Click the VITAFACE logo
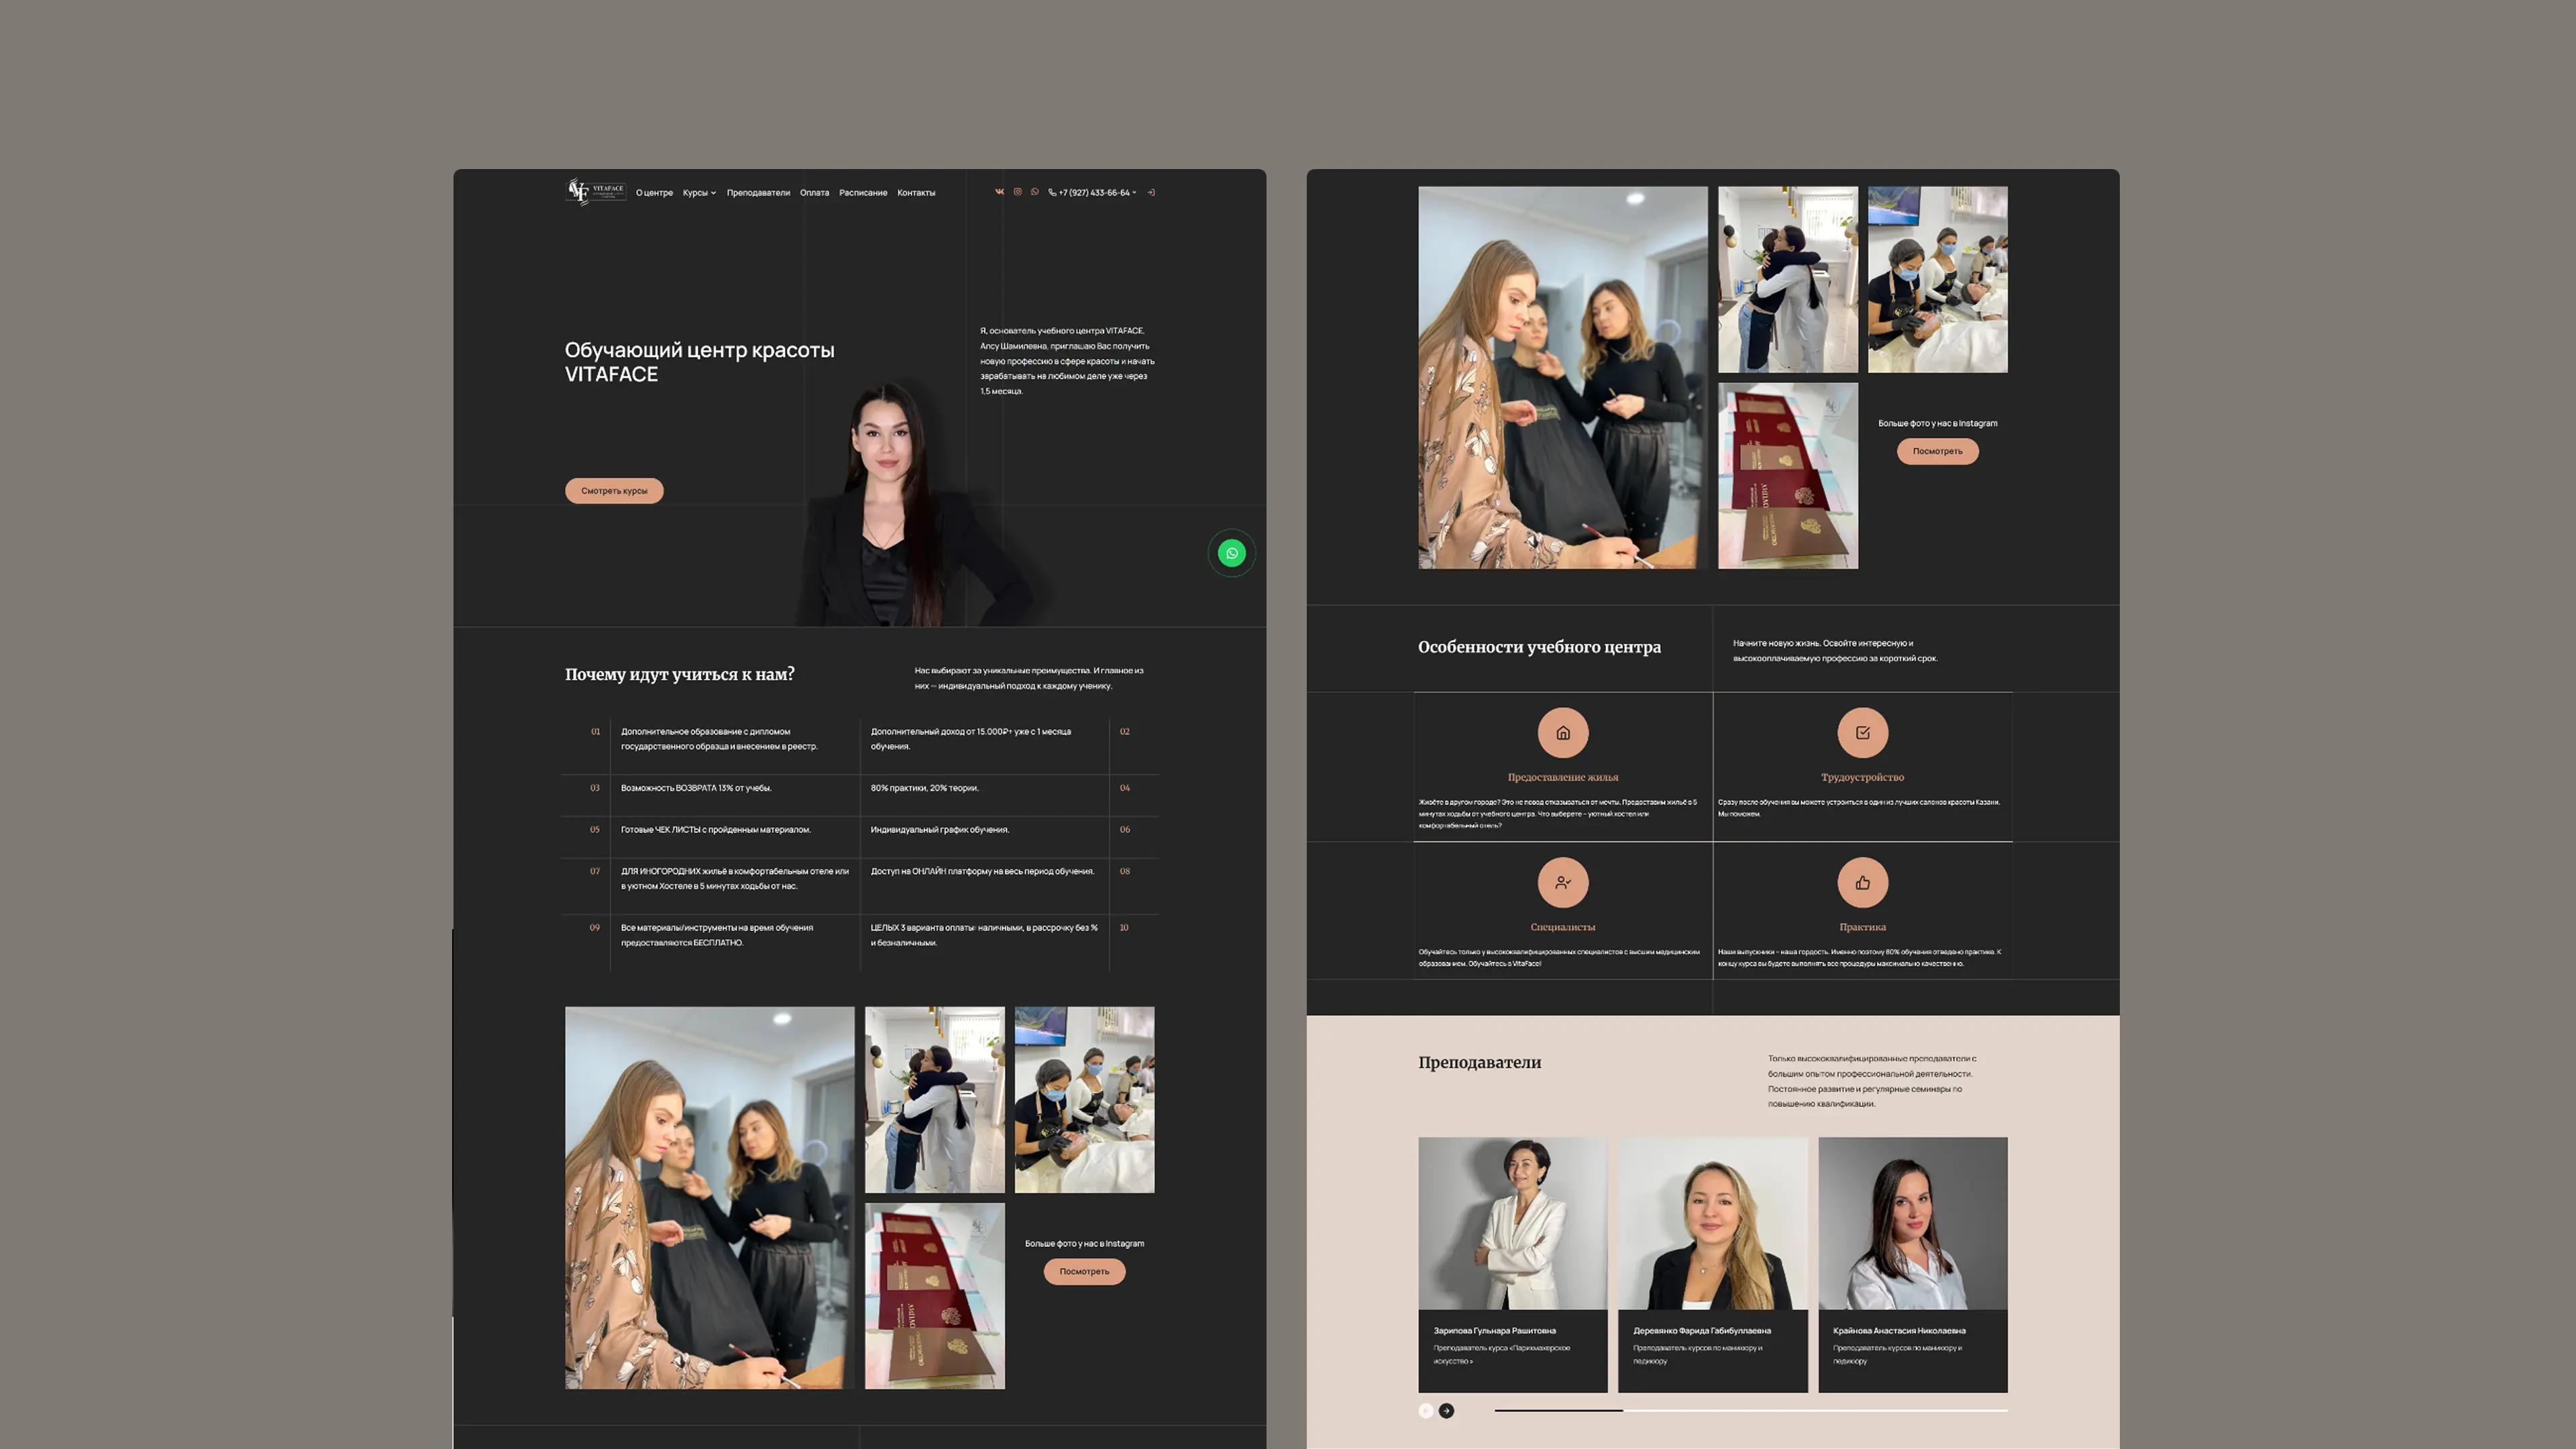2576x1449 pixels. pos(596,191)
